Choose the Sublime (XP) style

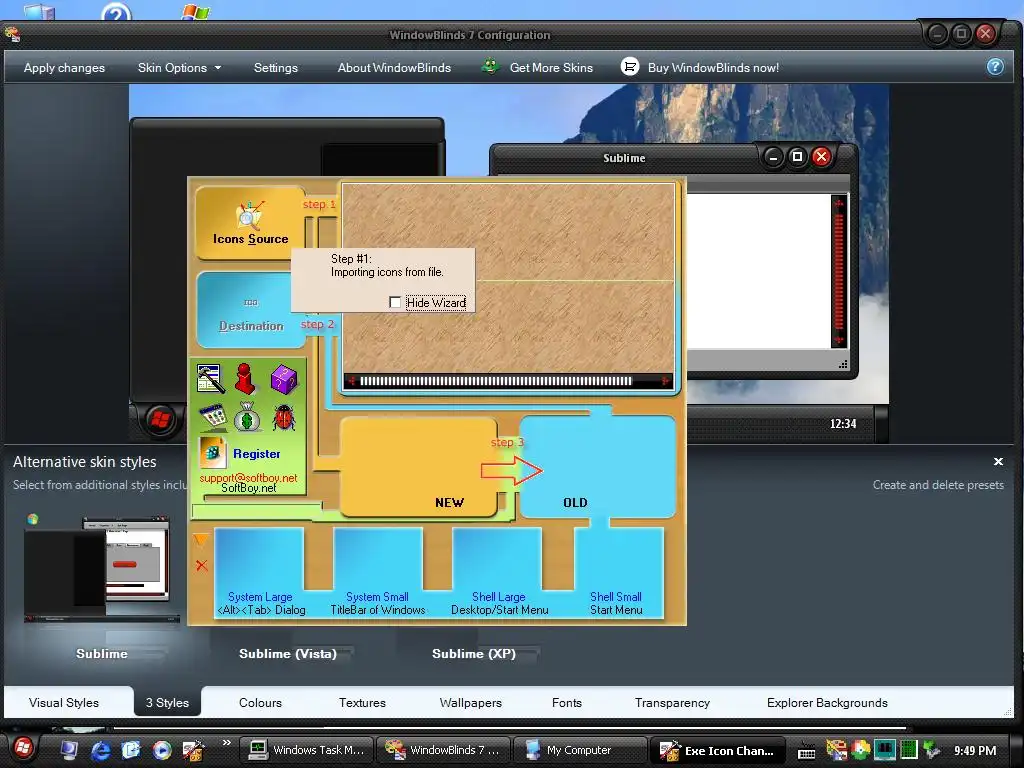[473, 654]
